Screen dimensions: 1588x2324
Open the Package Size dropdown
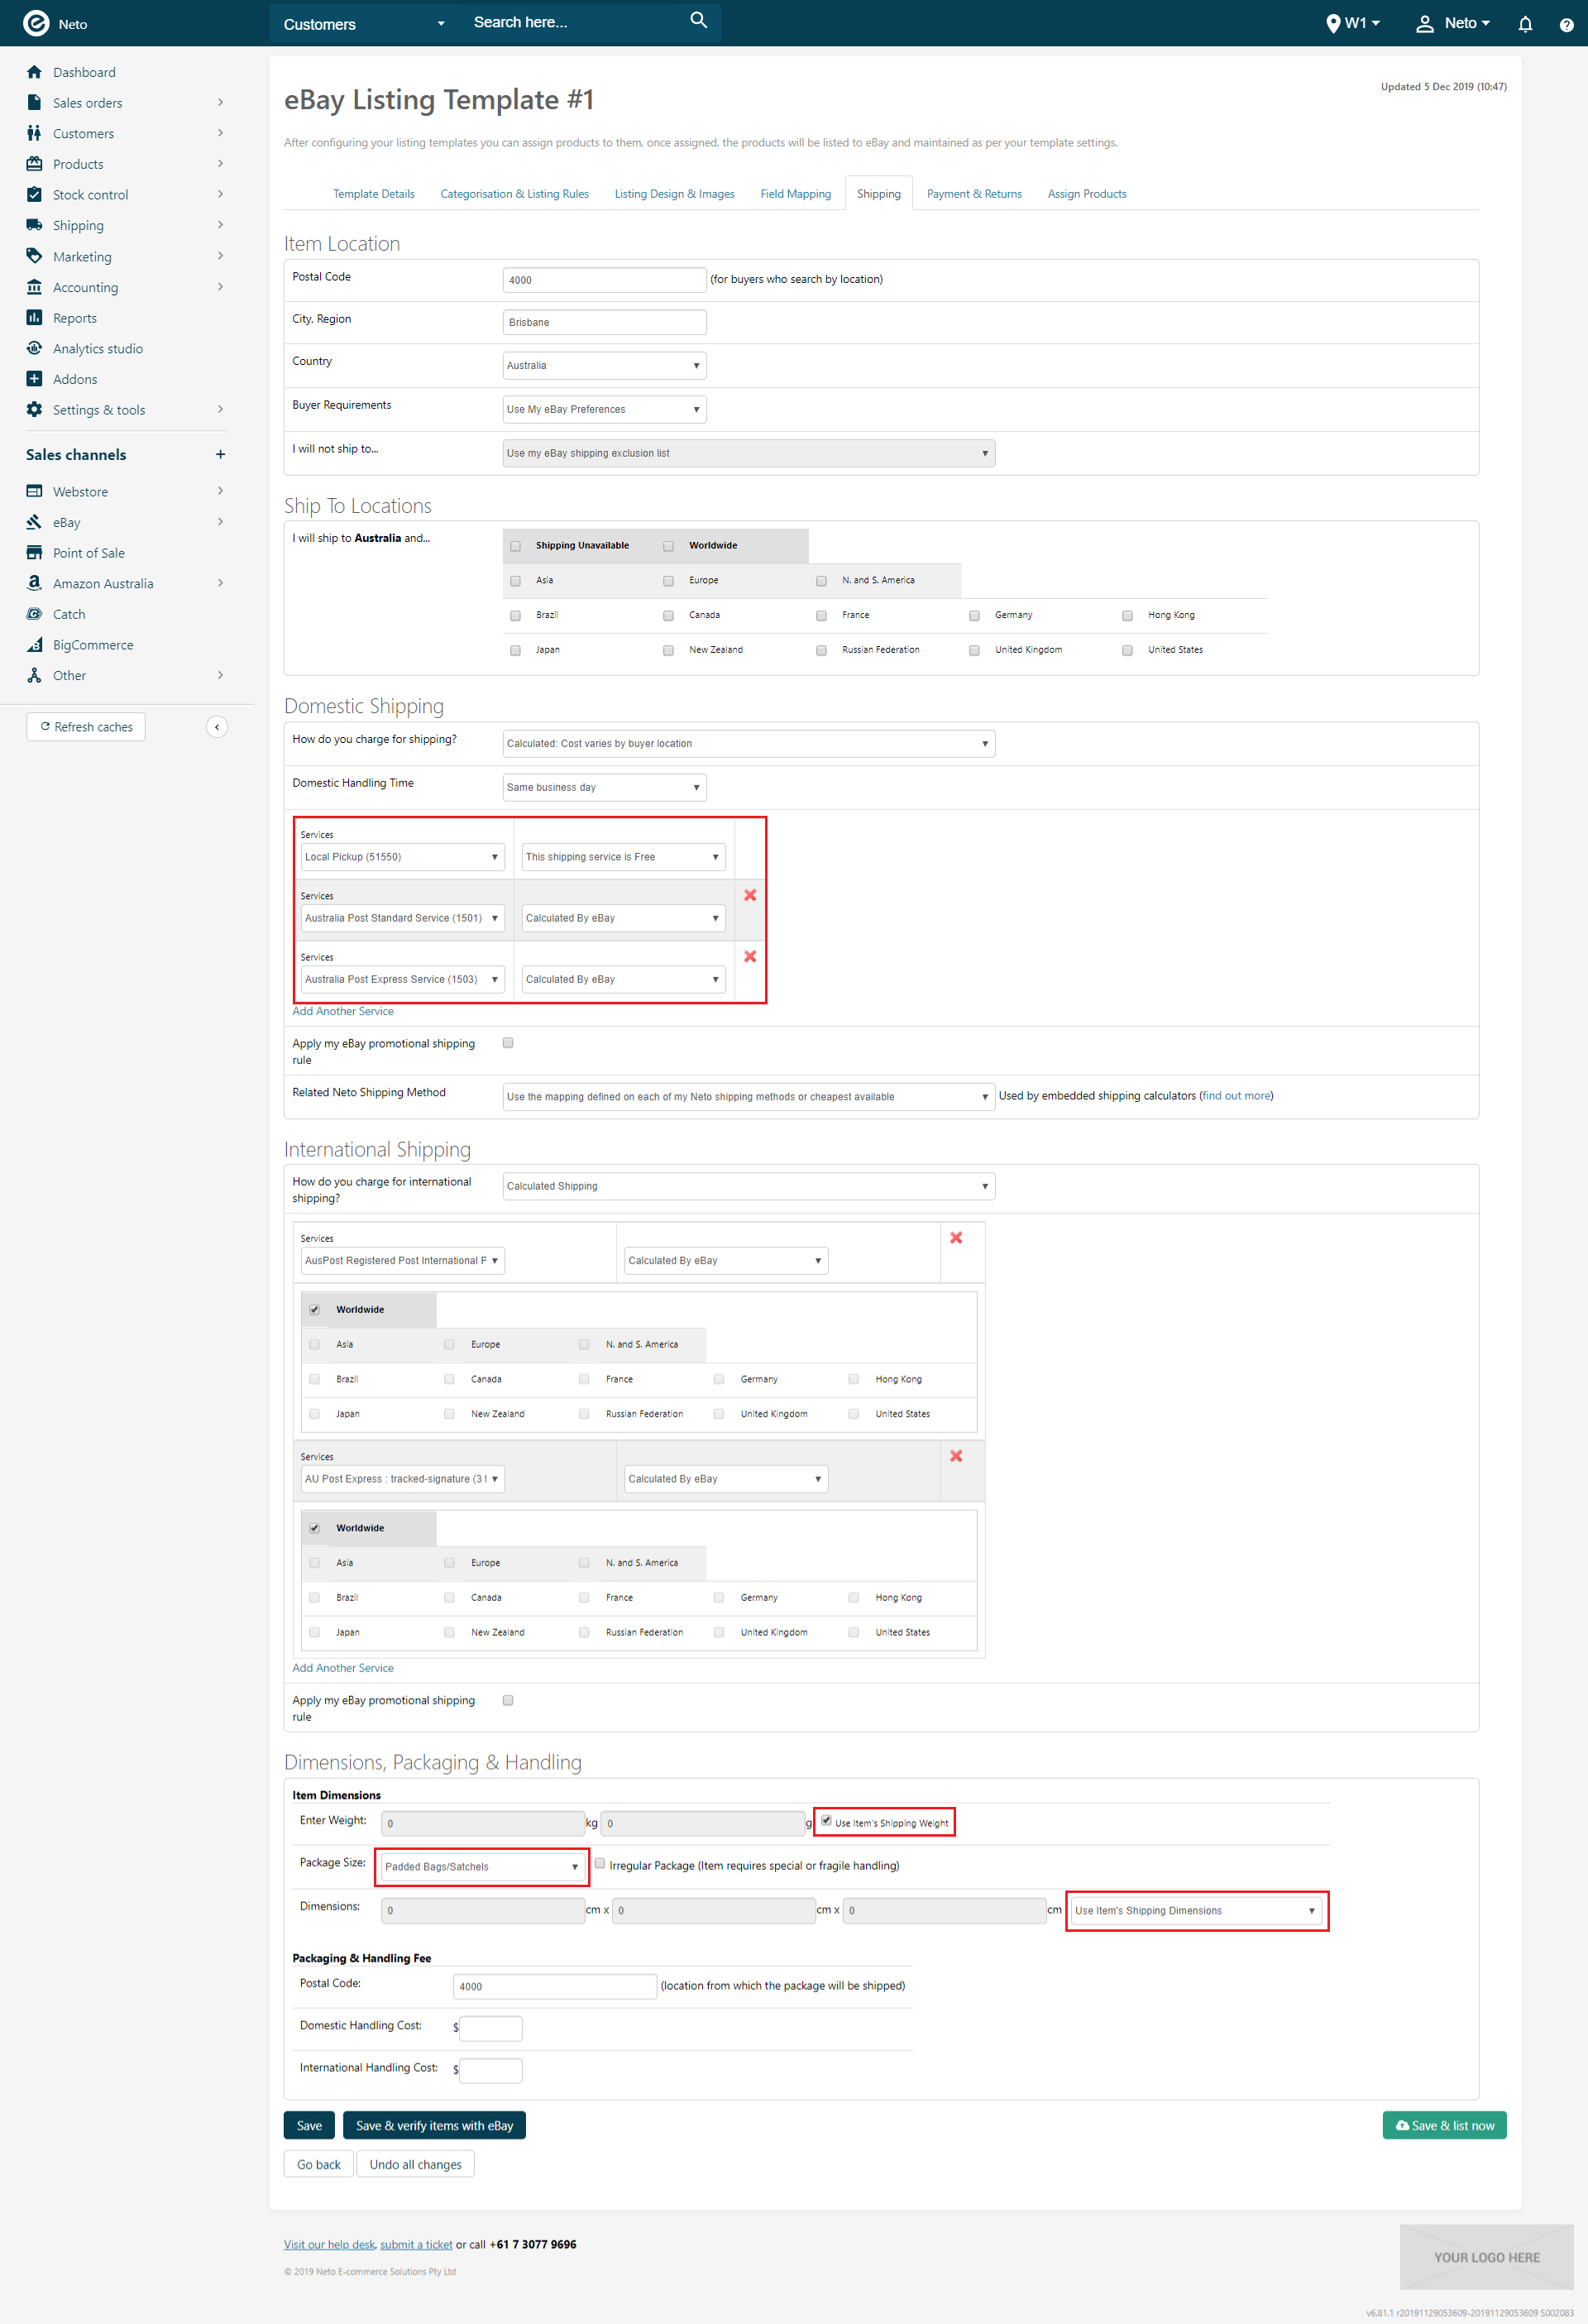click(481, 1867)
